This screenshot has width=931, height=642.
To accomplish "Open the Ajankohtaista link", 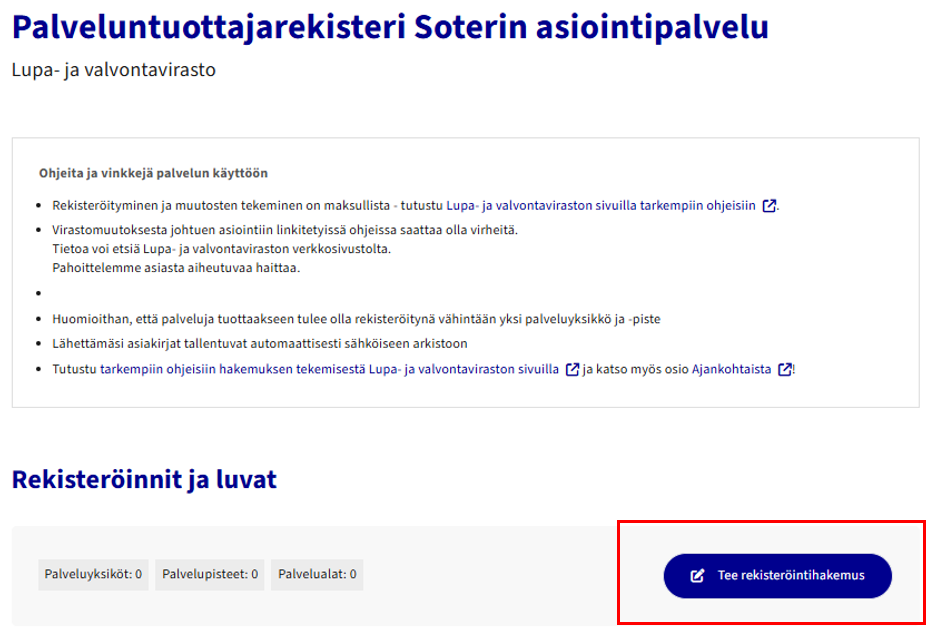I will [x=731, y=369].
